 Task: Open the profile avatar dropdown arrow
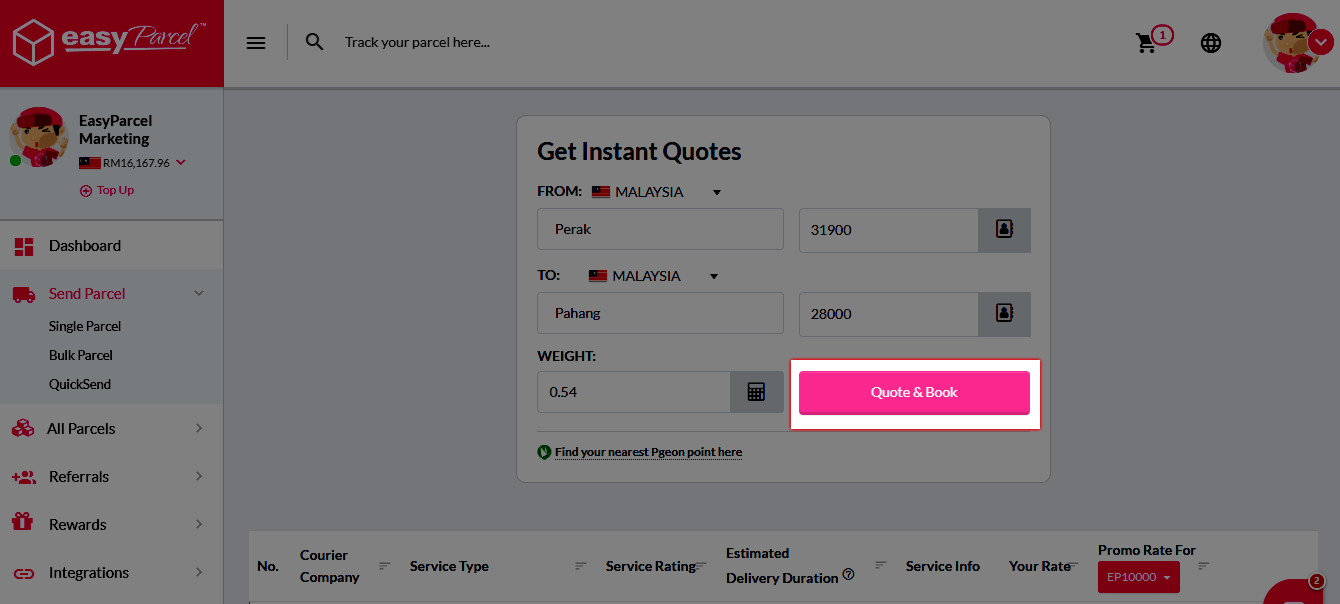[x=1321, y=42]
